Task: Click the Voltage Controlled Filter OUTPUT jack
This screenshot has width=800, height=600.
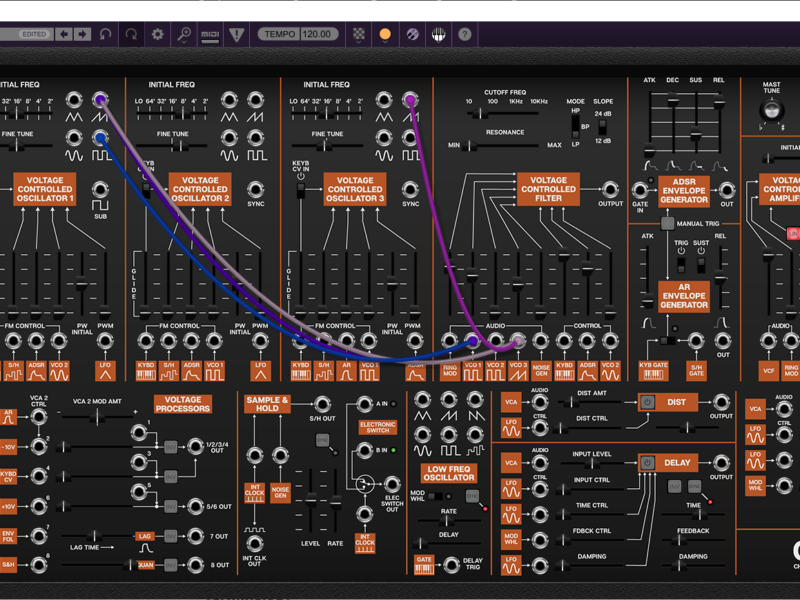Action: pyautogui.click(x=610, y=188)
